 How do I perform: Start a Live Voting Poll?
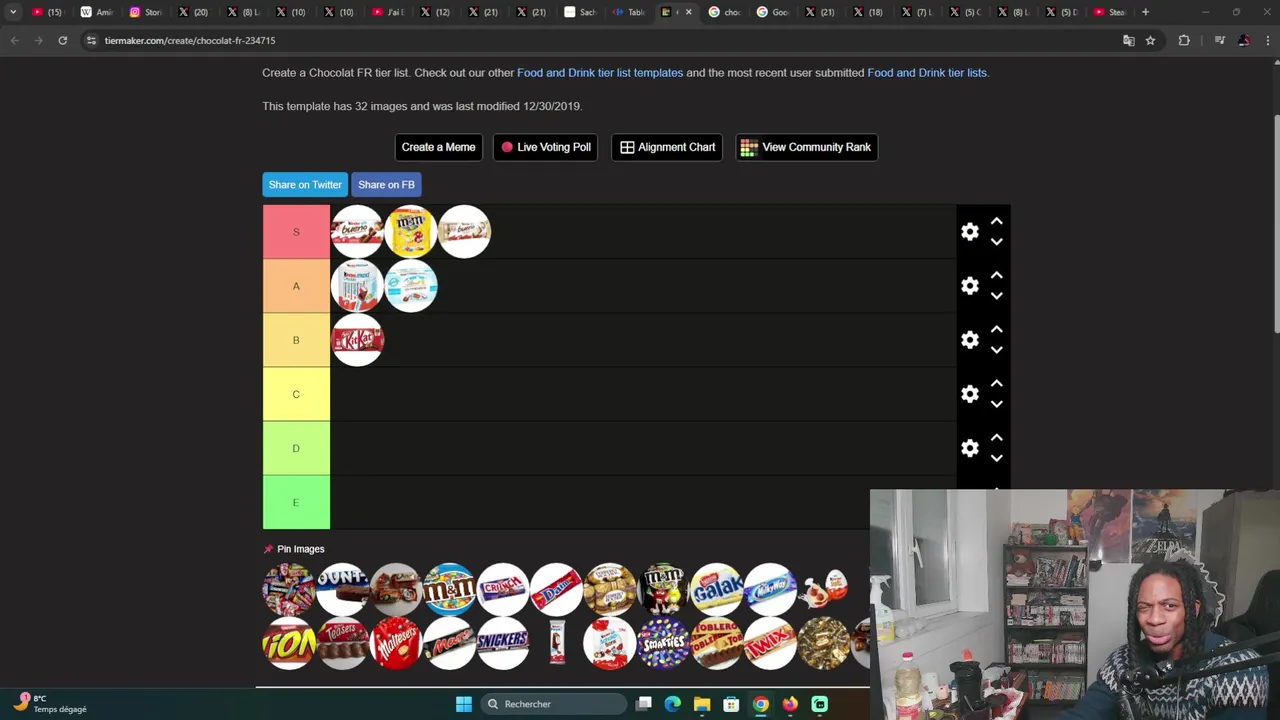tap(545, 147)
